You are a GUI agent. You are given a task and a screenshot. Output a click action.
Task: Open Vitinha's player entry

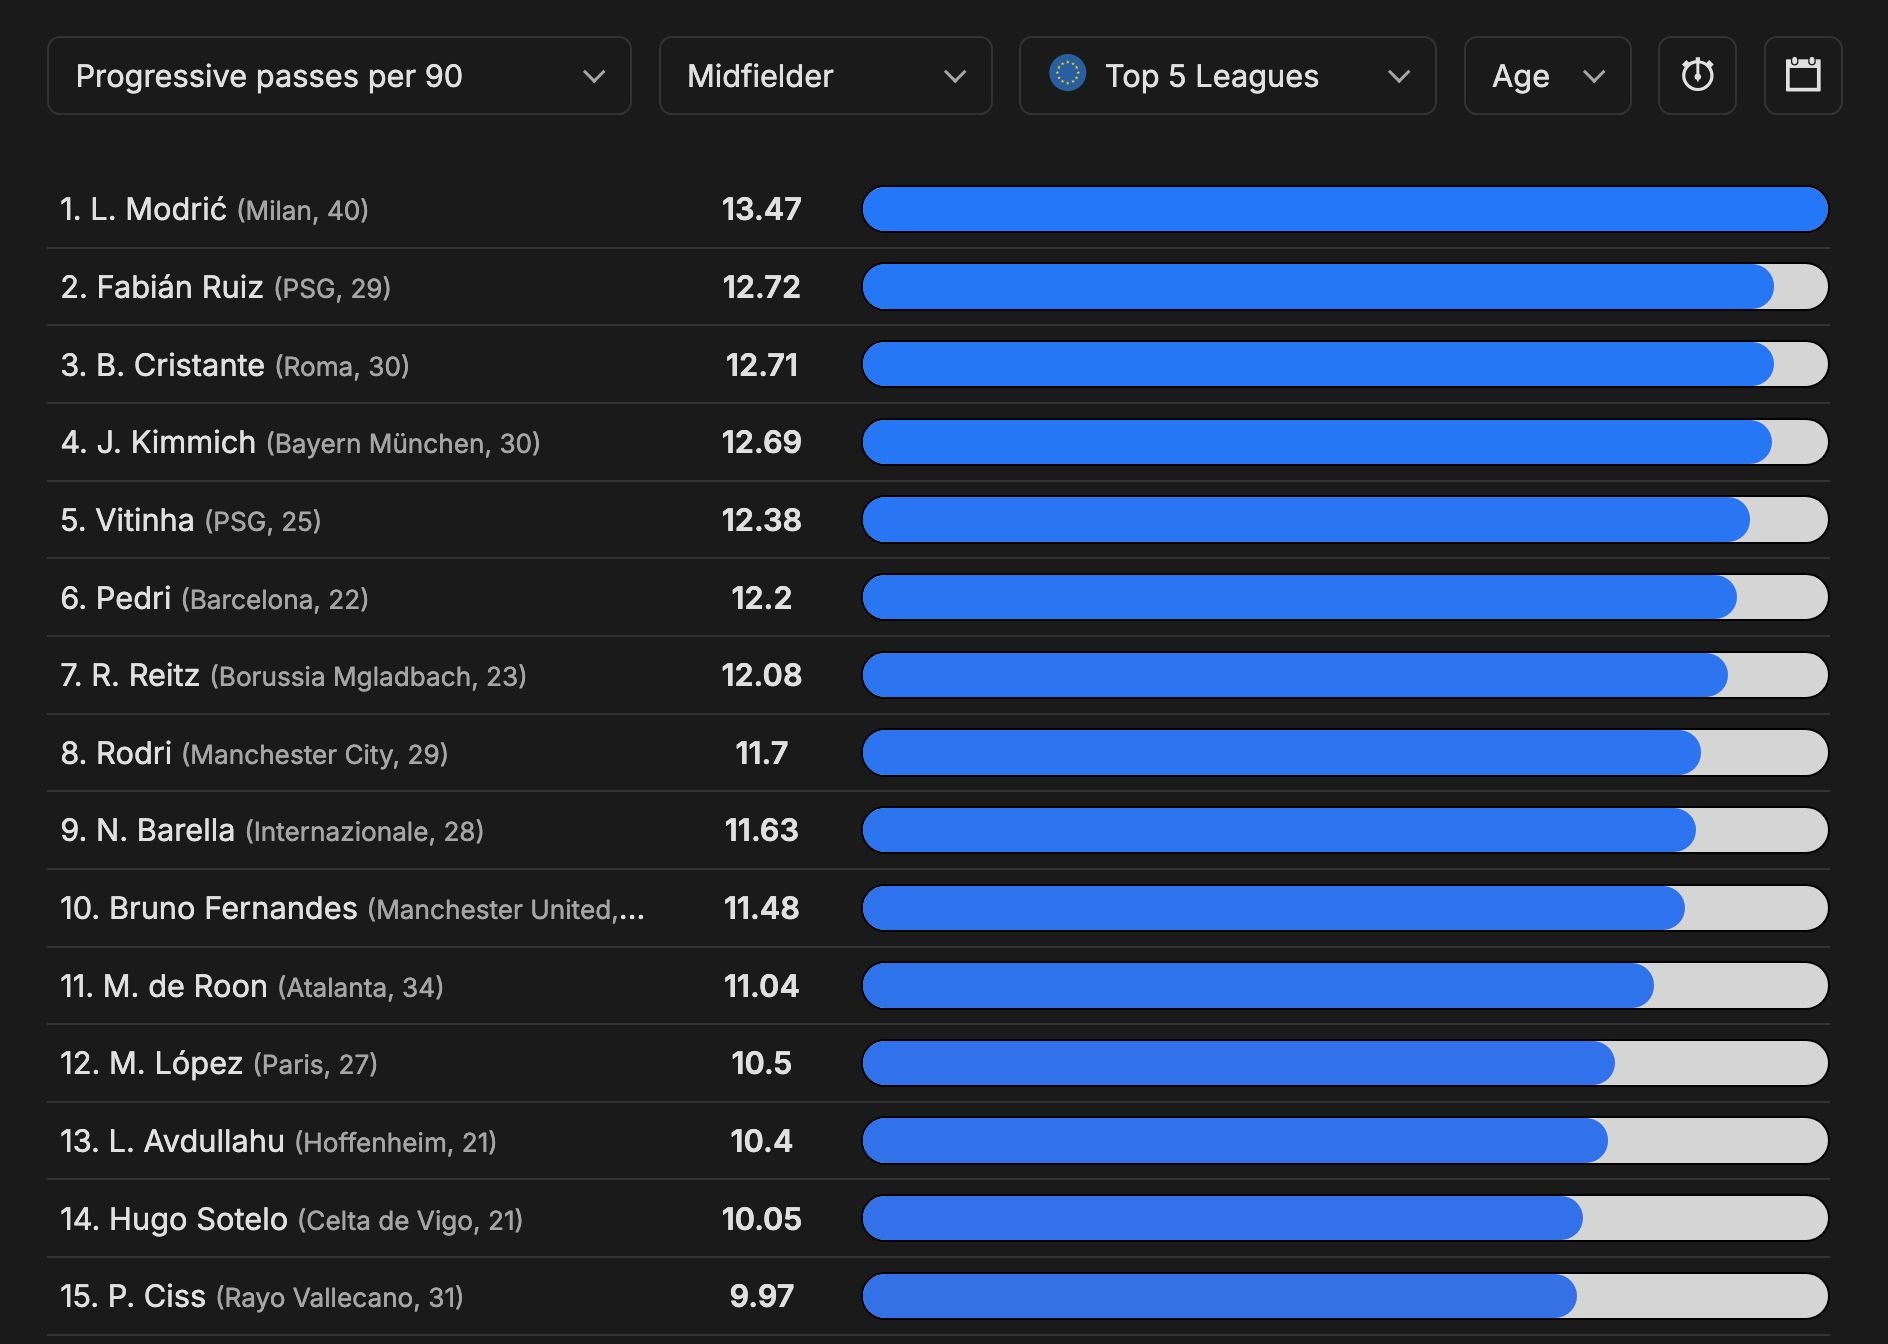tap(144, 521)
